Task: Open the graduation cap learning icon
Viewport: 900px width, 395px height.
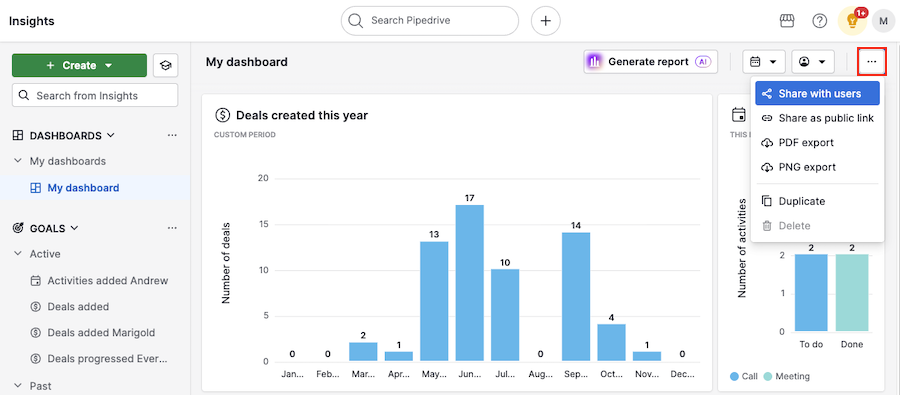Action: [165, 65]
